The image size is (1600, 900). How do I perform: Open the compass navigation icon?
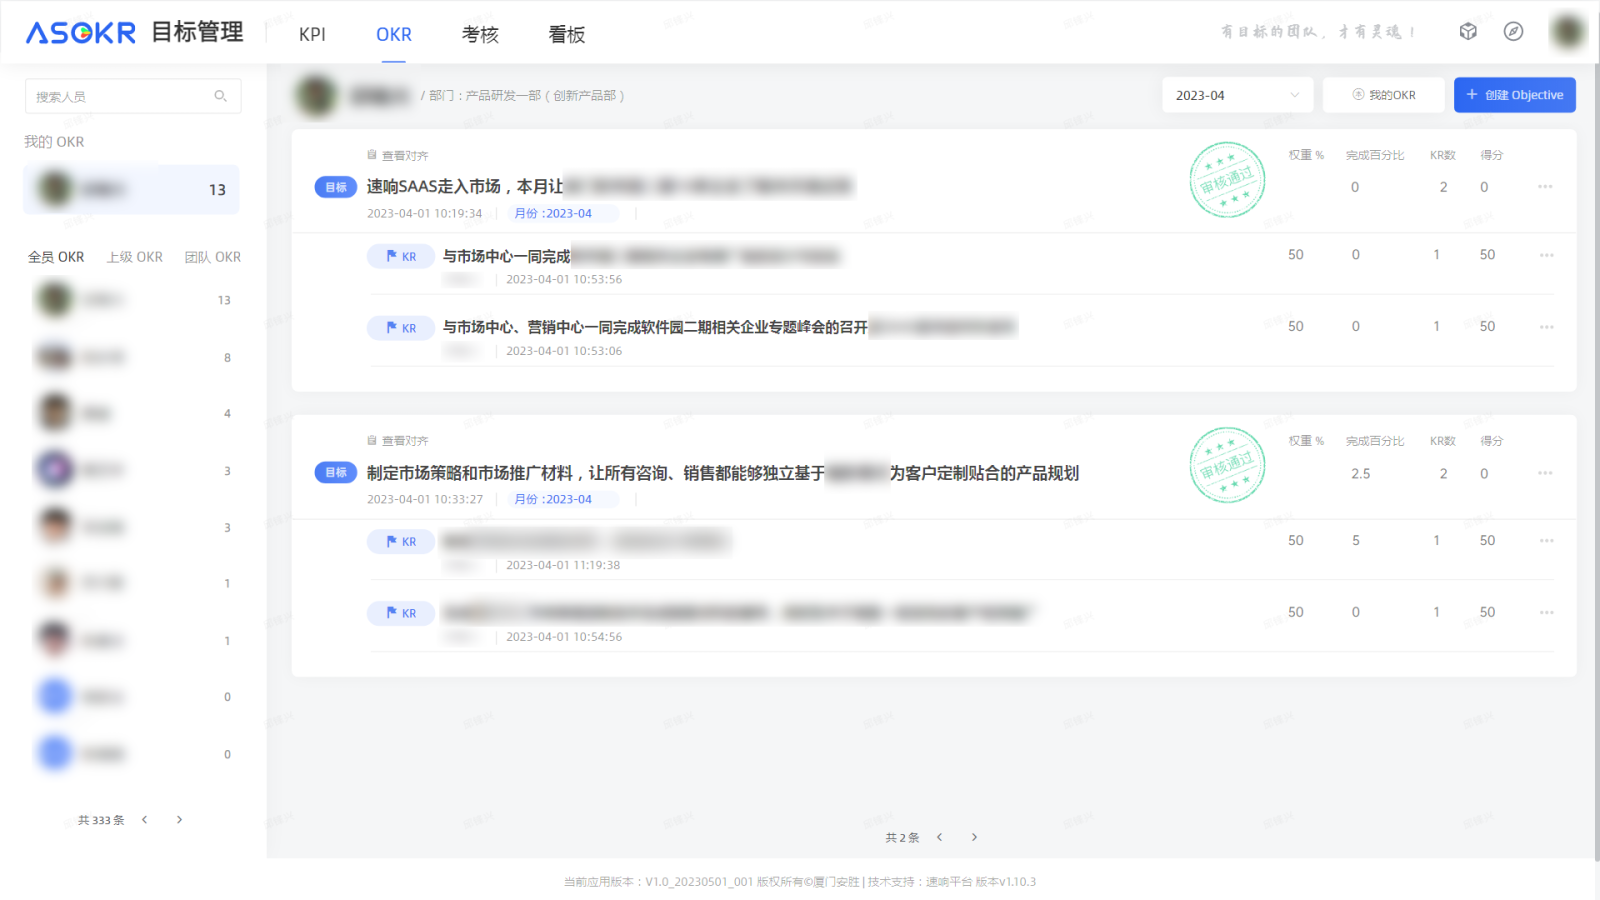(x=1513, y=31)
